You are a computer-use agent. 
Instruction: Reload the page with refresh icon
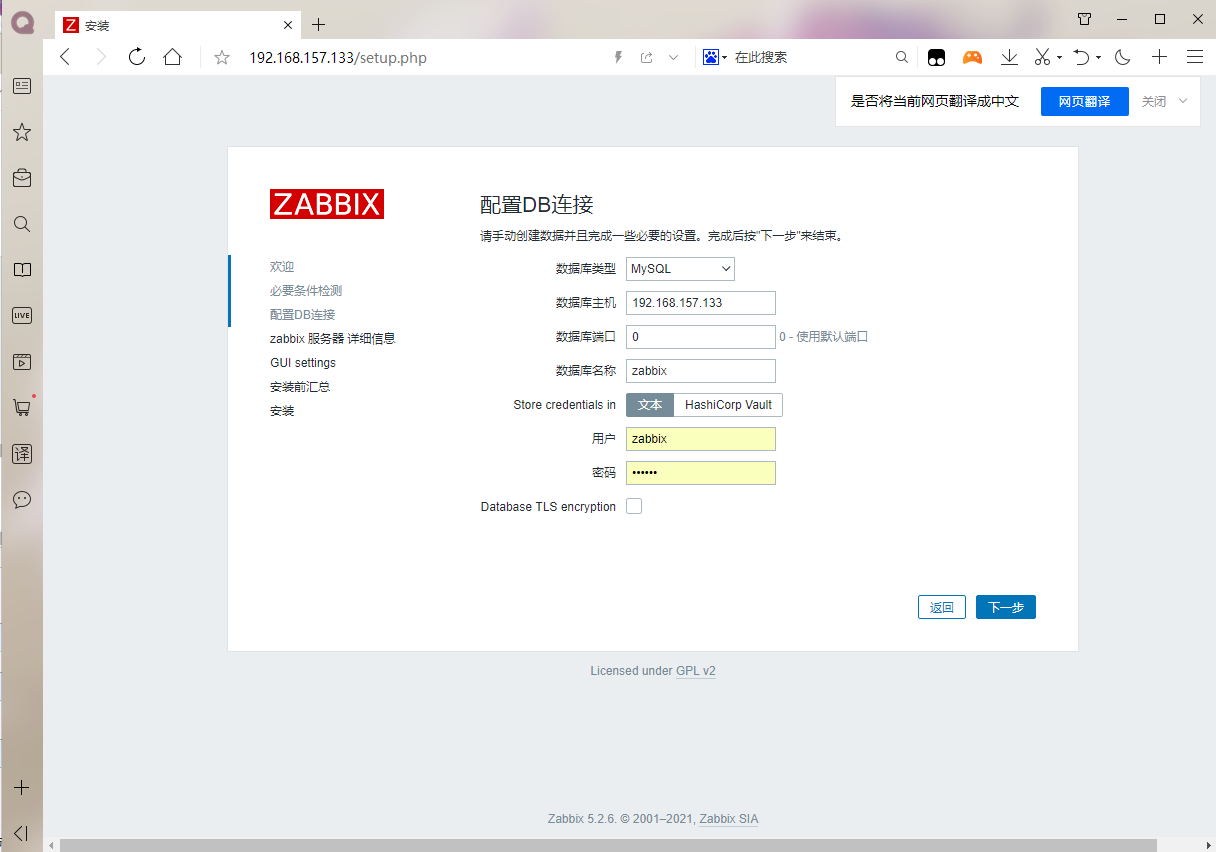point(137,57)
